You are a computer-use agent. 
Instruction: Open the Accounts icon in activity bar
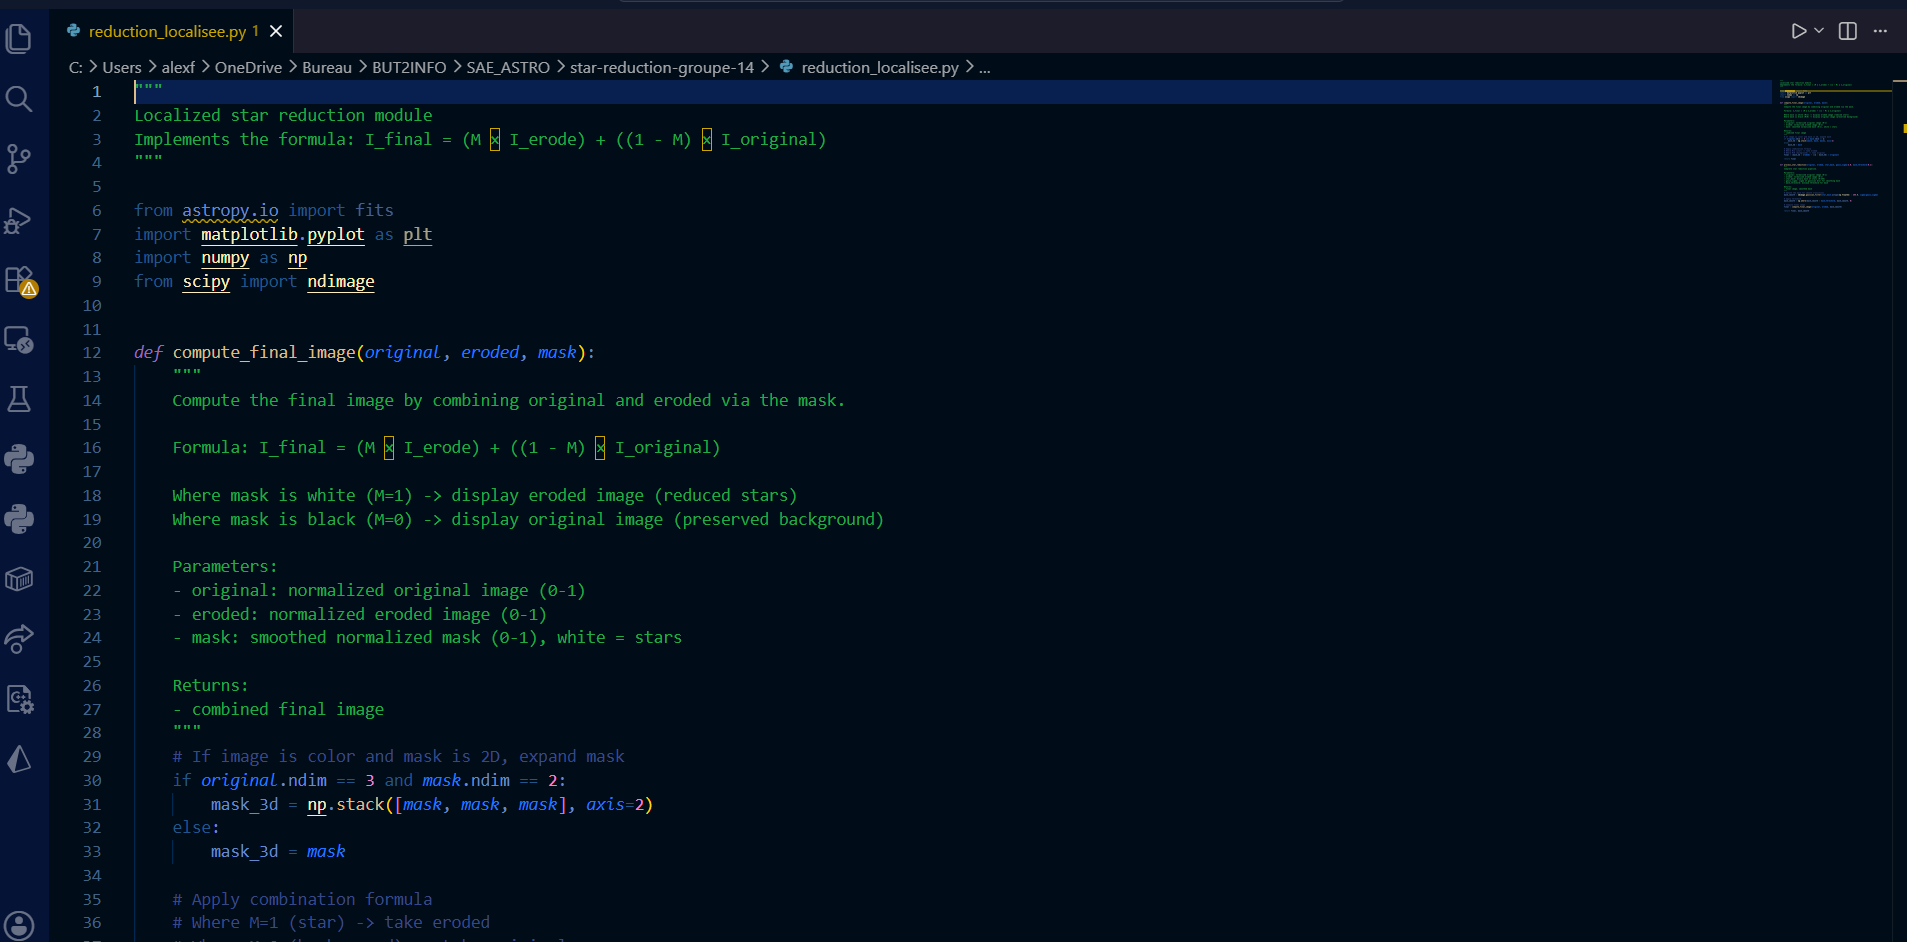click(x=19, y=925)
